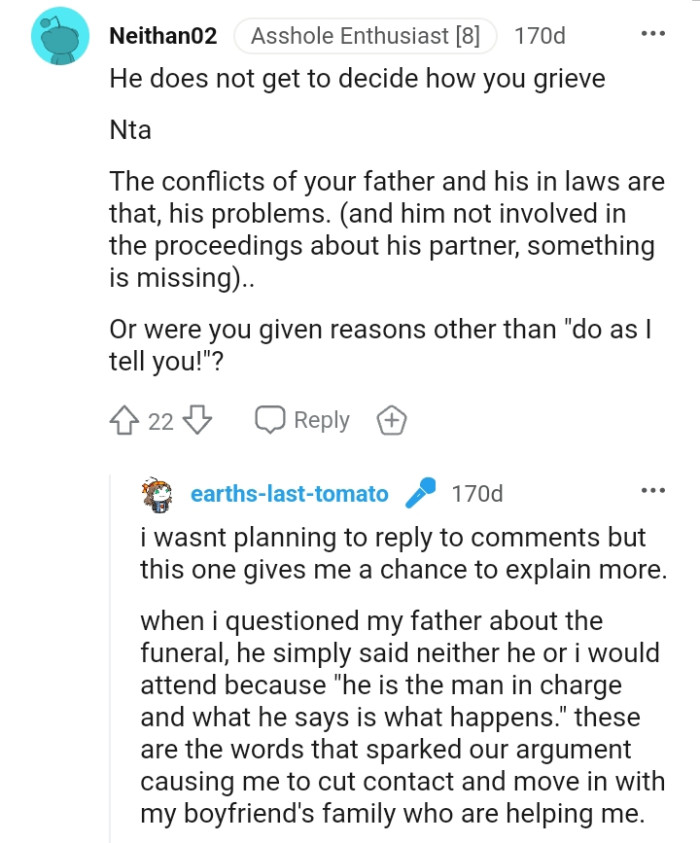This screenshot has height=843, width=700.
Task: Click earths-last-tomato's avatar image
Action: (156, 492)
